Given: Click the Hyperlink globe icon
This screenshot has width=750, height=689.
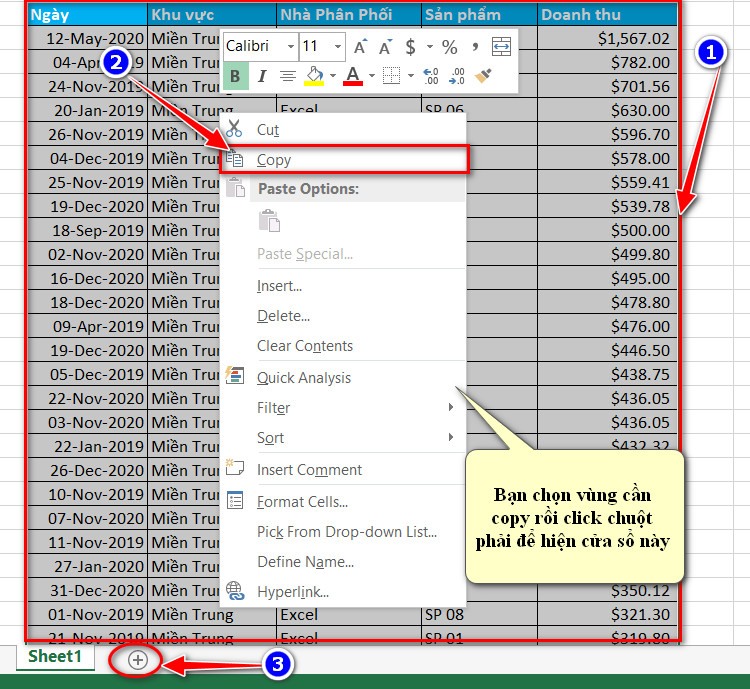Looking at the screenshot, I should [235, 591].
